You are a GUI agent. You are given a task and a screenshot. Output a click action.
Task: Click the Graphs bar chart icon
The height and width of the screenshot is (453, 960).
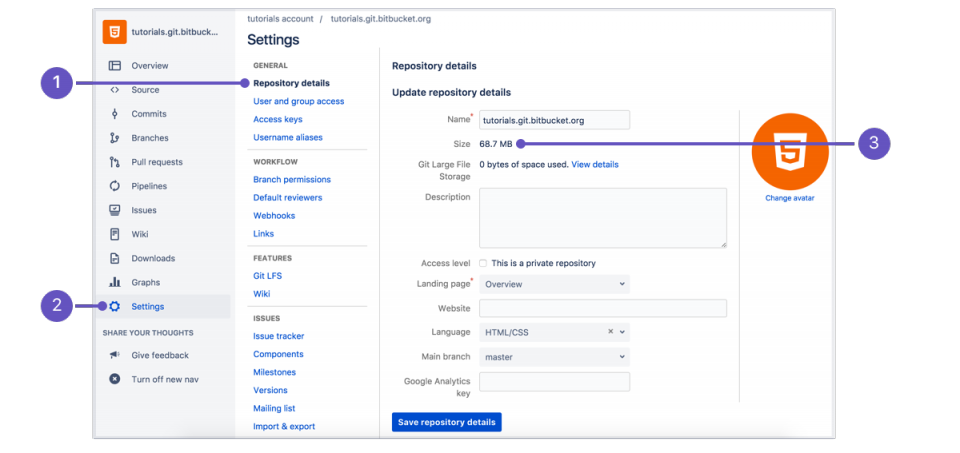115,282
